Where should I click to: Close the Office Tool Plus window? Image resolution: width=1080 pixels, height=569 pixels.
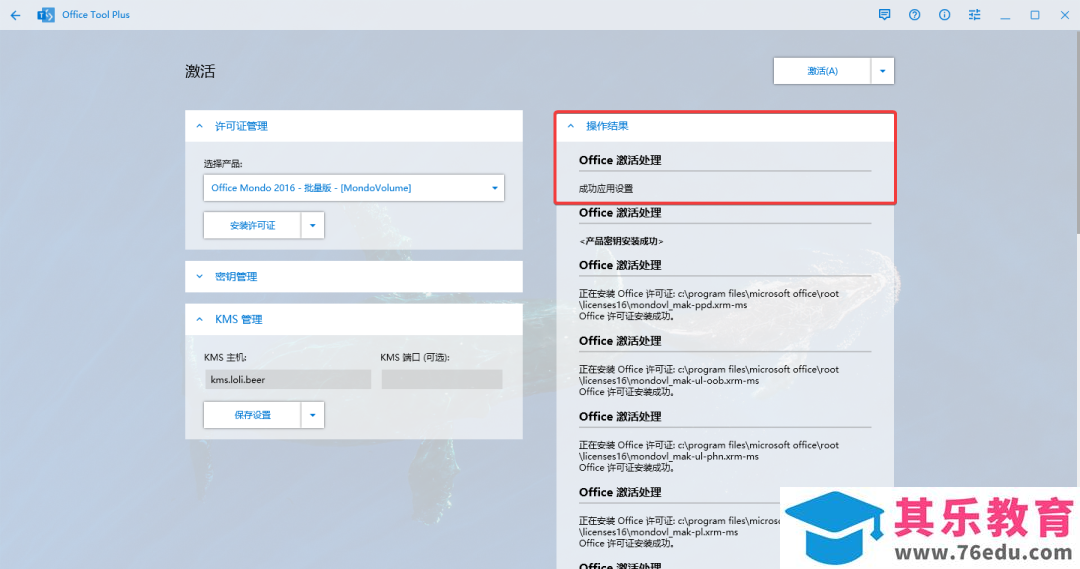point(1064,14)
